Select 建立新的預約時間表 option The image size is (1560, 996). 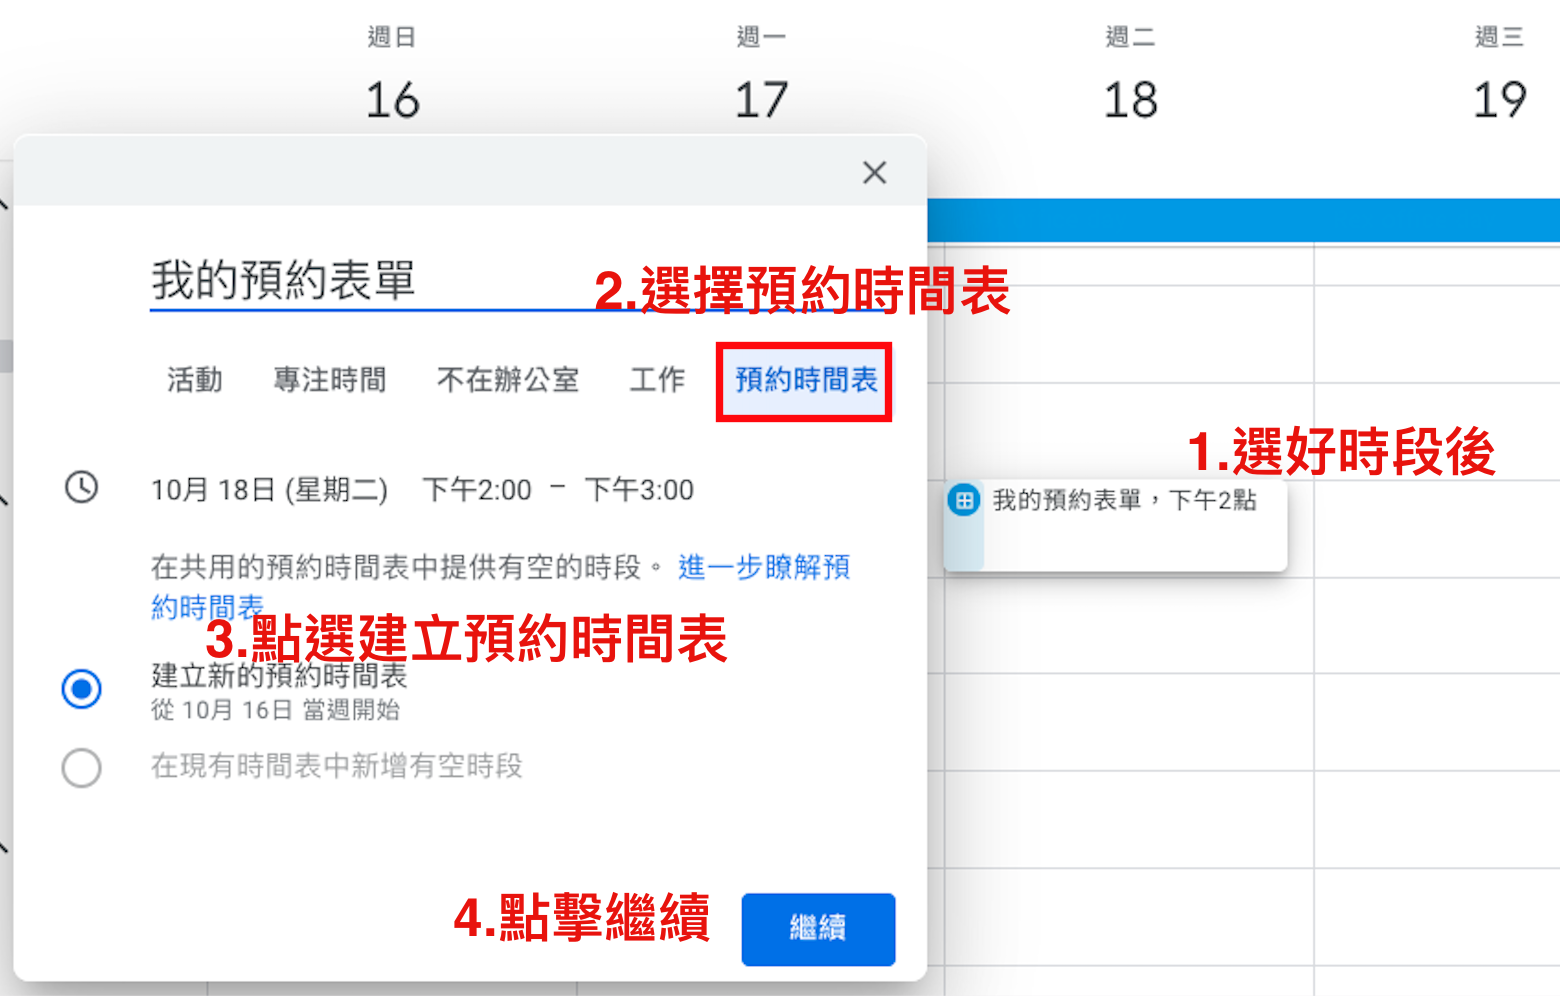pyautogui.click(x=82, y=689)
